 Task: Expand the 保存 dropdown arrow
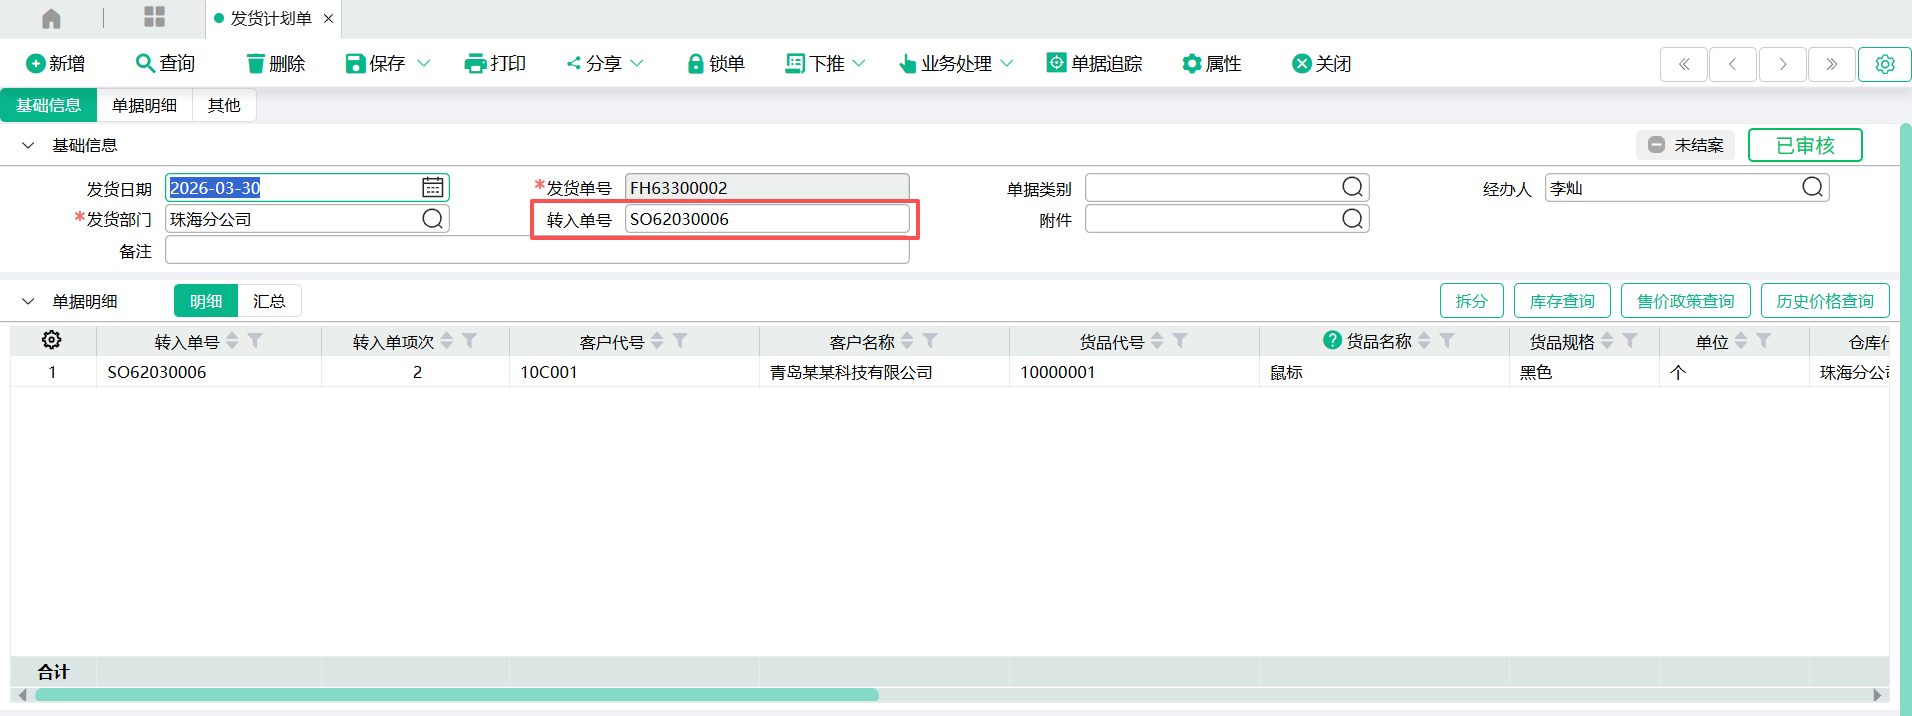pos(424,64)
